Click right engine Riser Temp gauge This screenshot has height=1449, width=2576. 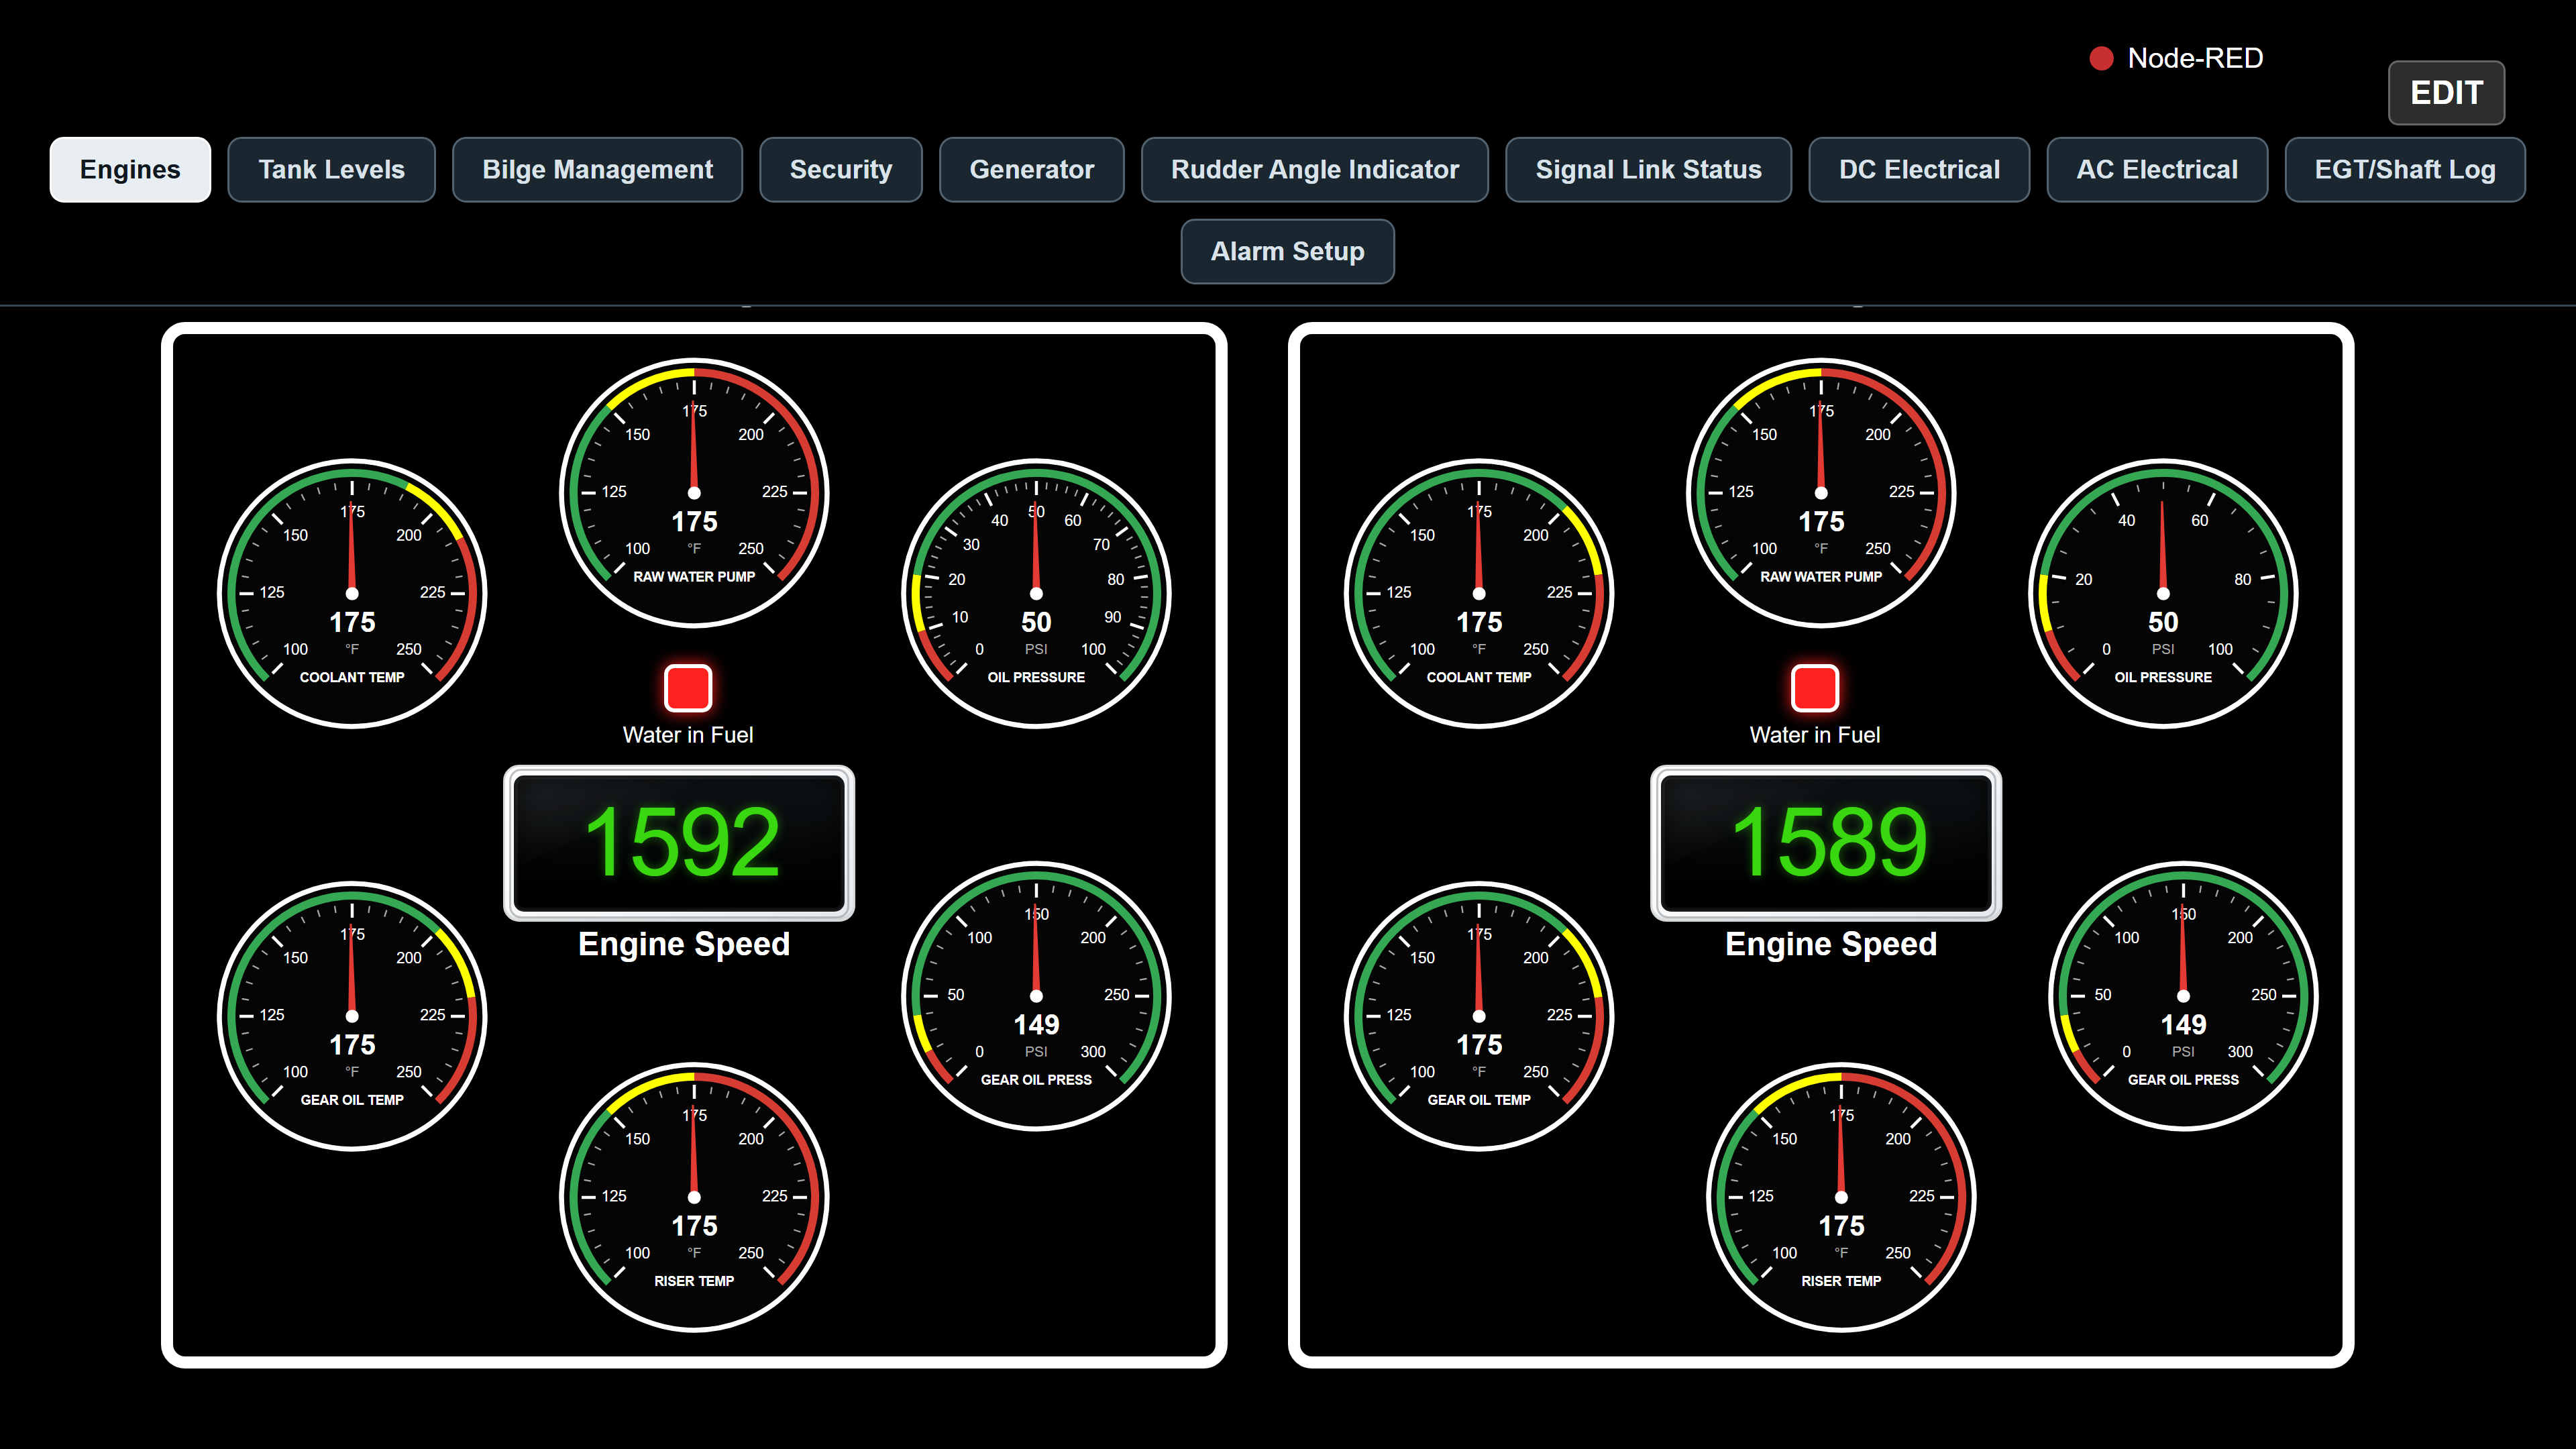pyautogui.click(x=1841, y=1197)
